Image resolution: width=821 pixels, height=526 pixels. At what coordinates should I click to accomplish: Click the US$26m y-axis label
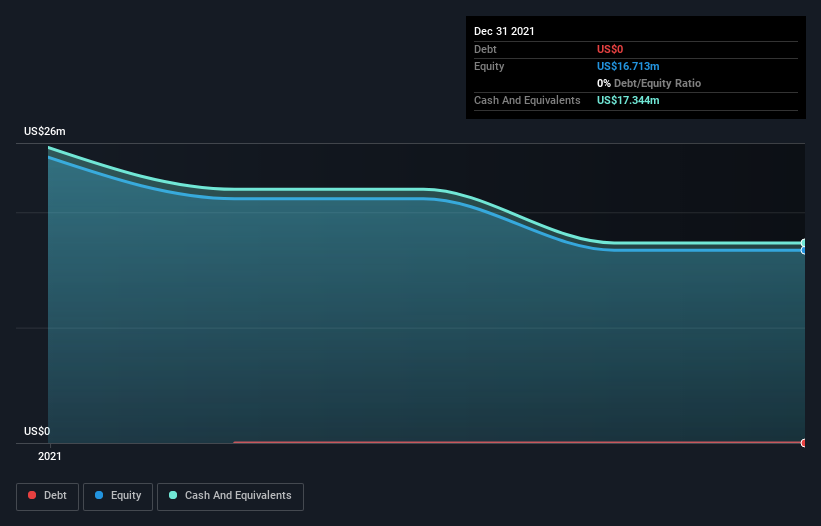[45, 131]
